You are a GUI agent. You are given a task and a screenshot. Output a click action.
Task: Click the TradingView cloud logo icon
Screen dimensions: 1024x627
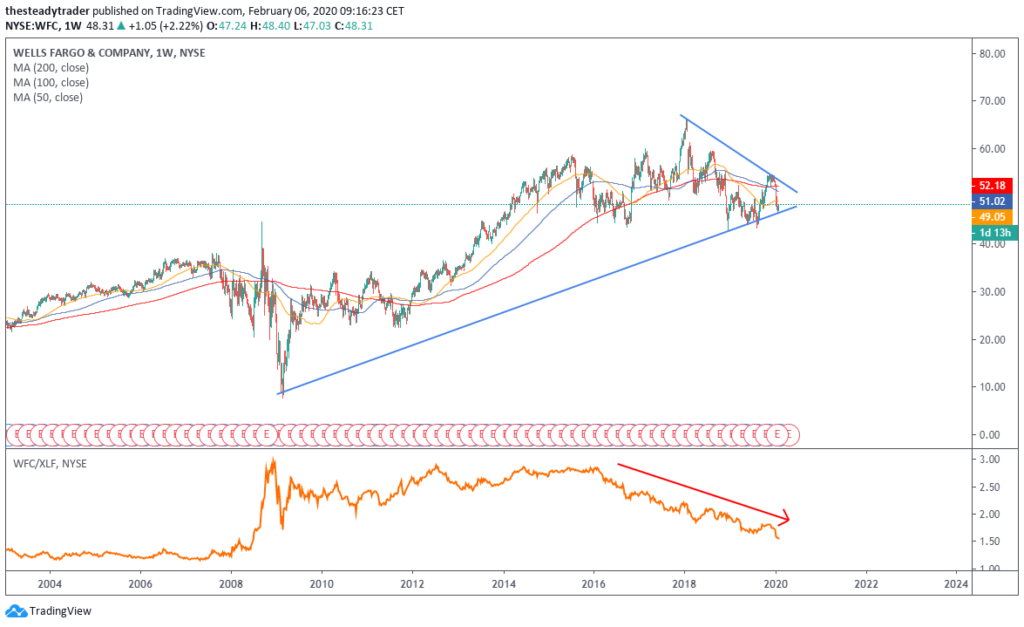pos(16,611)
